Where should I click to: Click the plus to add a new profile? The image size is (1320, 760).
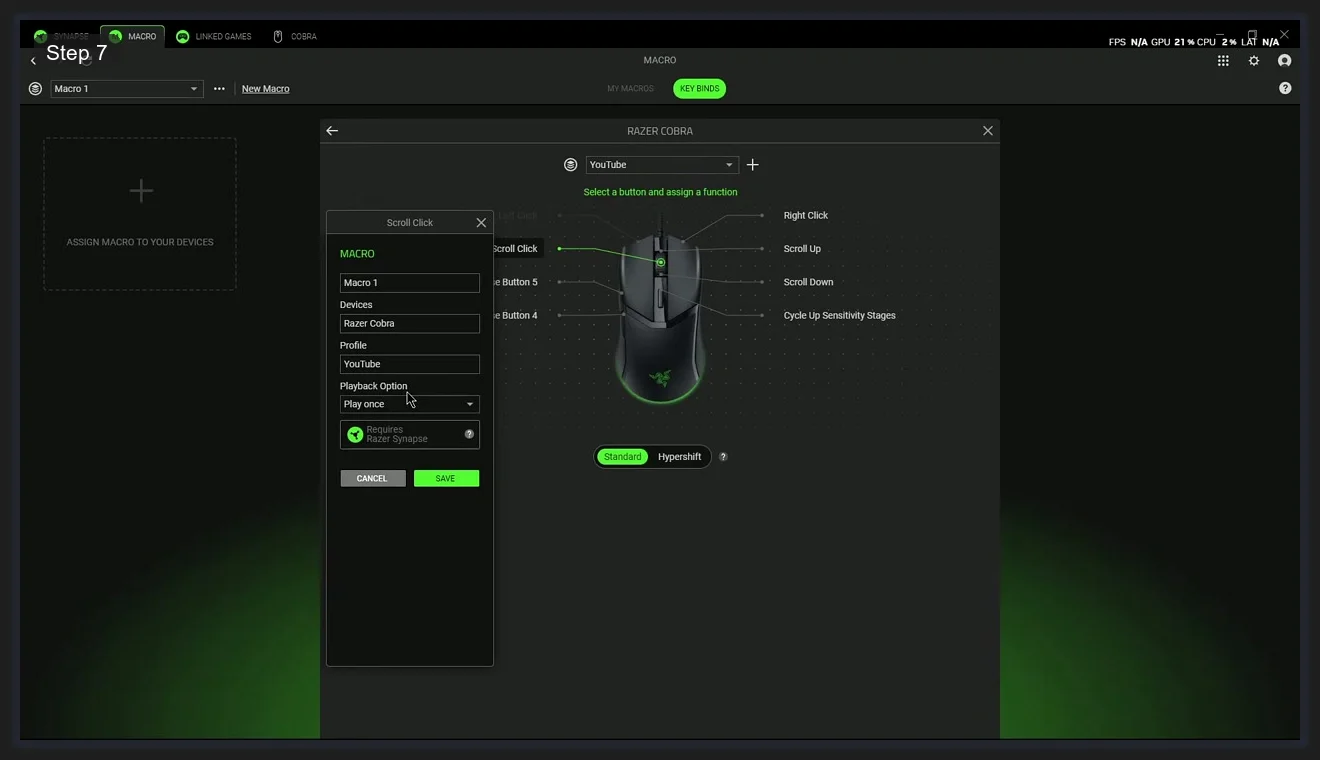[753, 164]
